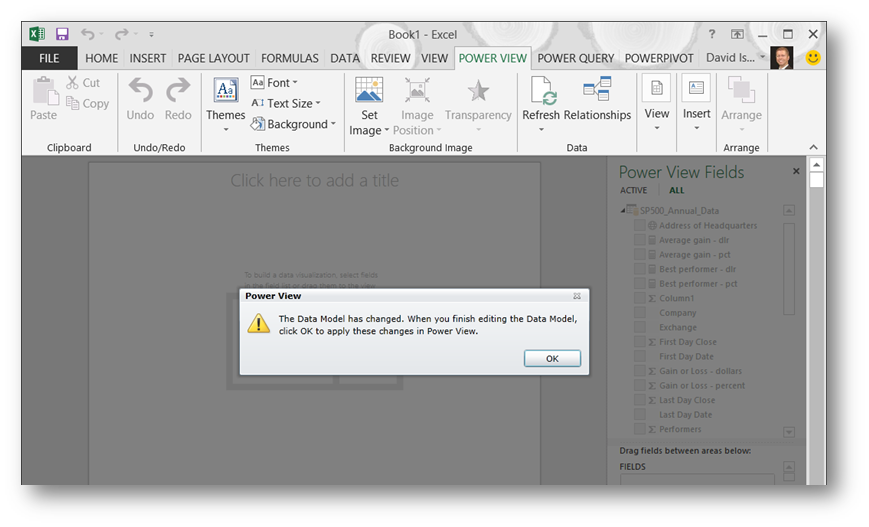The image size is (869, 527).
Task: Open the View group dropdown
Action: click(657, 104)
